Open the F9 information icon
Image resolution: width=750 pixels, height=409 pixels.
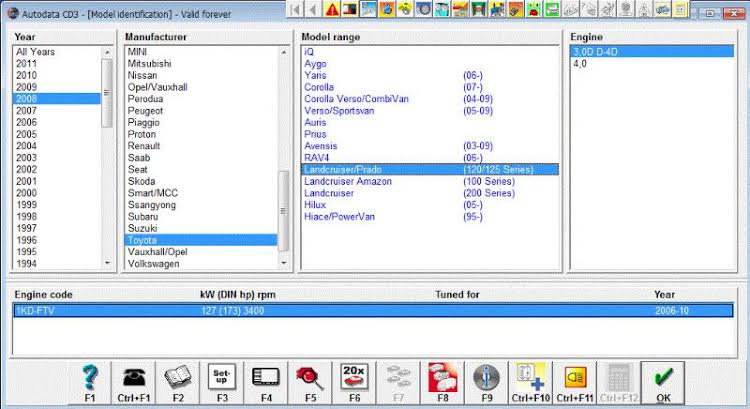coord(485,378)
